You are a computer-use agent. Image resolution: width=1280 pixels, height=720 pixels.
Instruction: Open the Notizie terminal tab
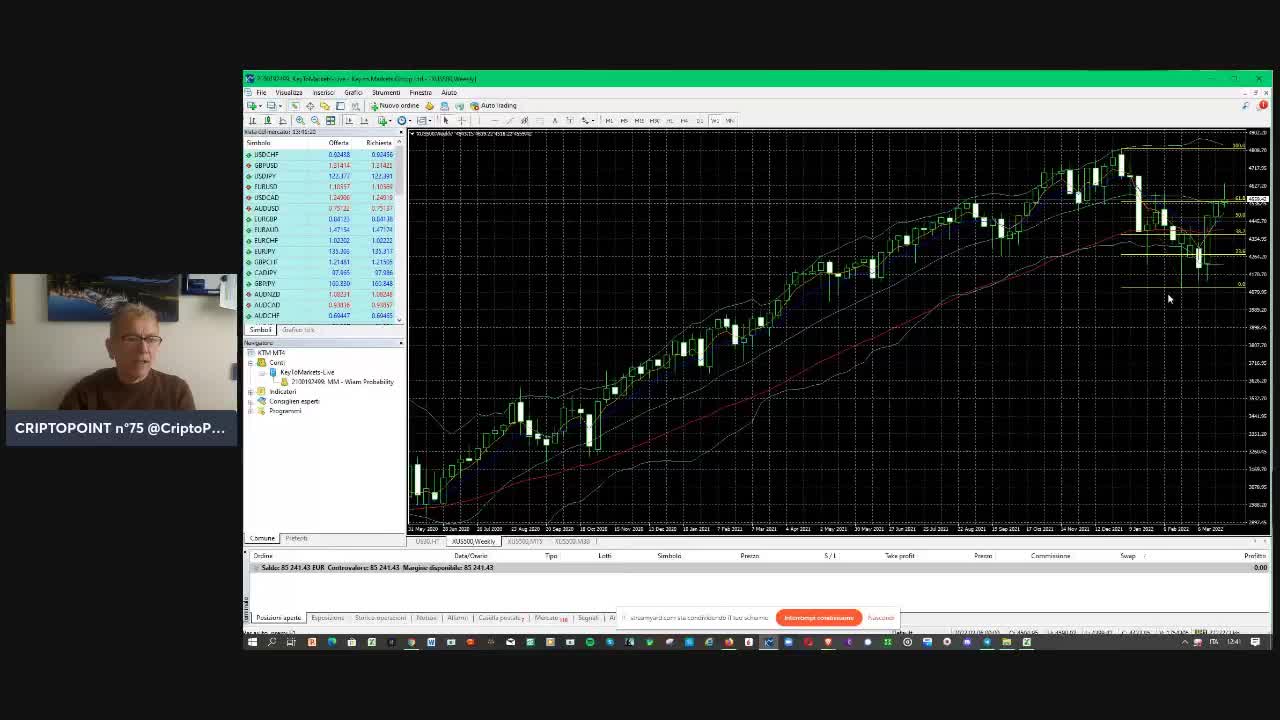click(426, 618)
